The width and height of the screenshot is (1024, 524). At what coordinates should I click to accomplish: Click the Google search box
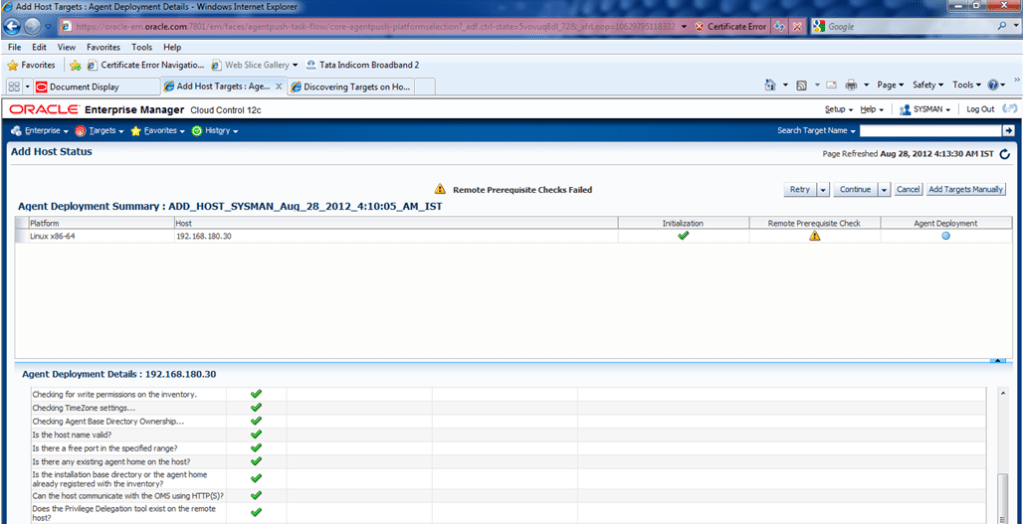tap(910, 27)
